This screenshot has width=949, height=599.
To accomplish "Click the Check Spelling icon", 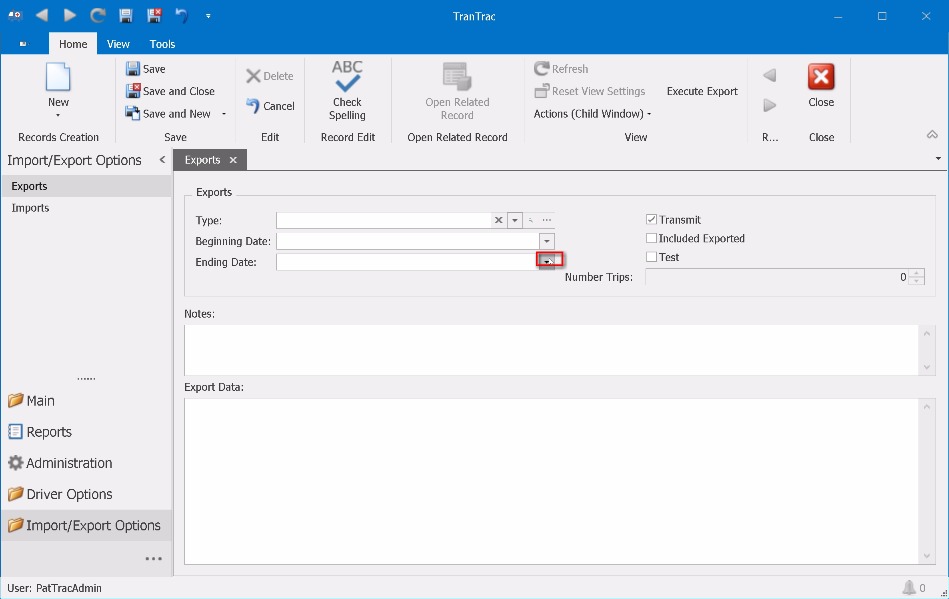I will tap(347, 78).
